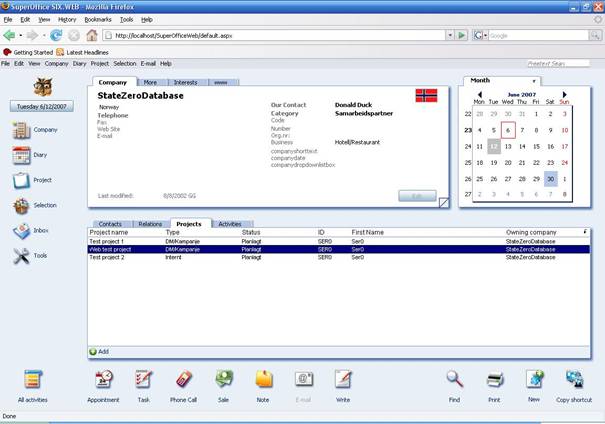Image resolution: width=605 pixels, height=424 pixels.
Task: Click the Status column header
Action: click(x=251, y=232)
